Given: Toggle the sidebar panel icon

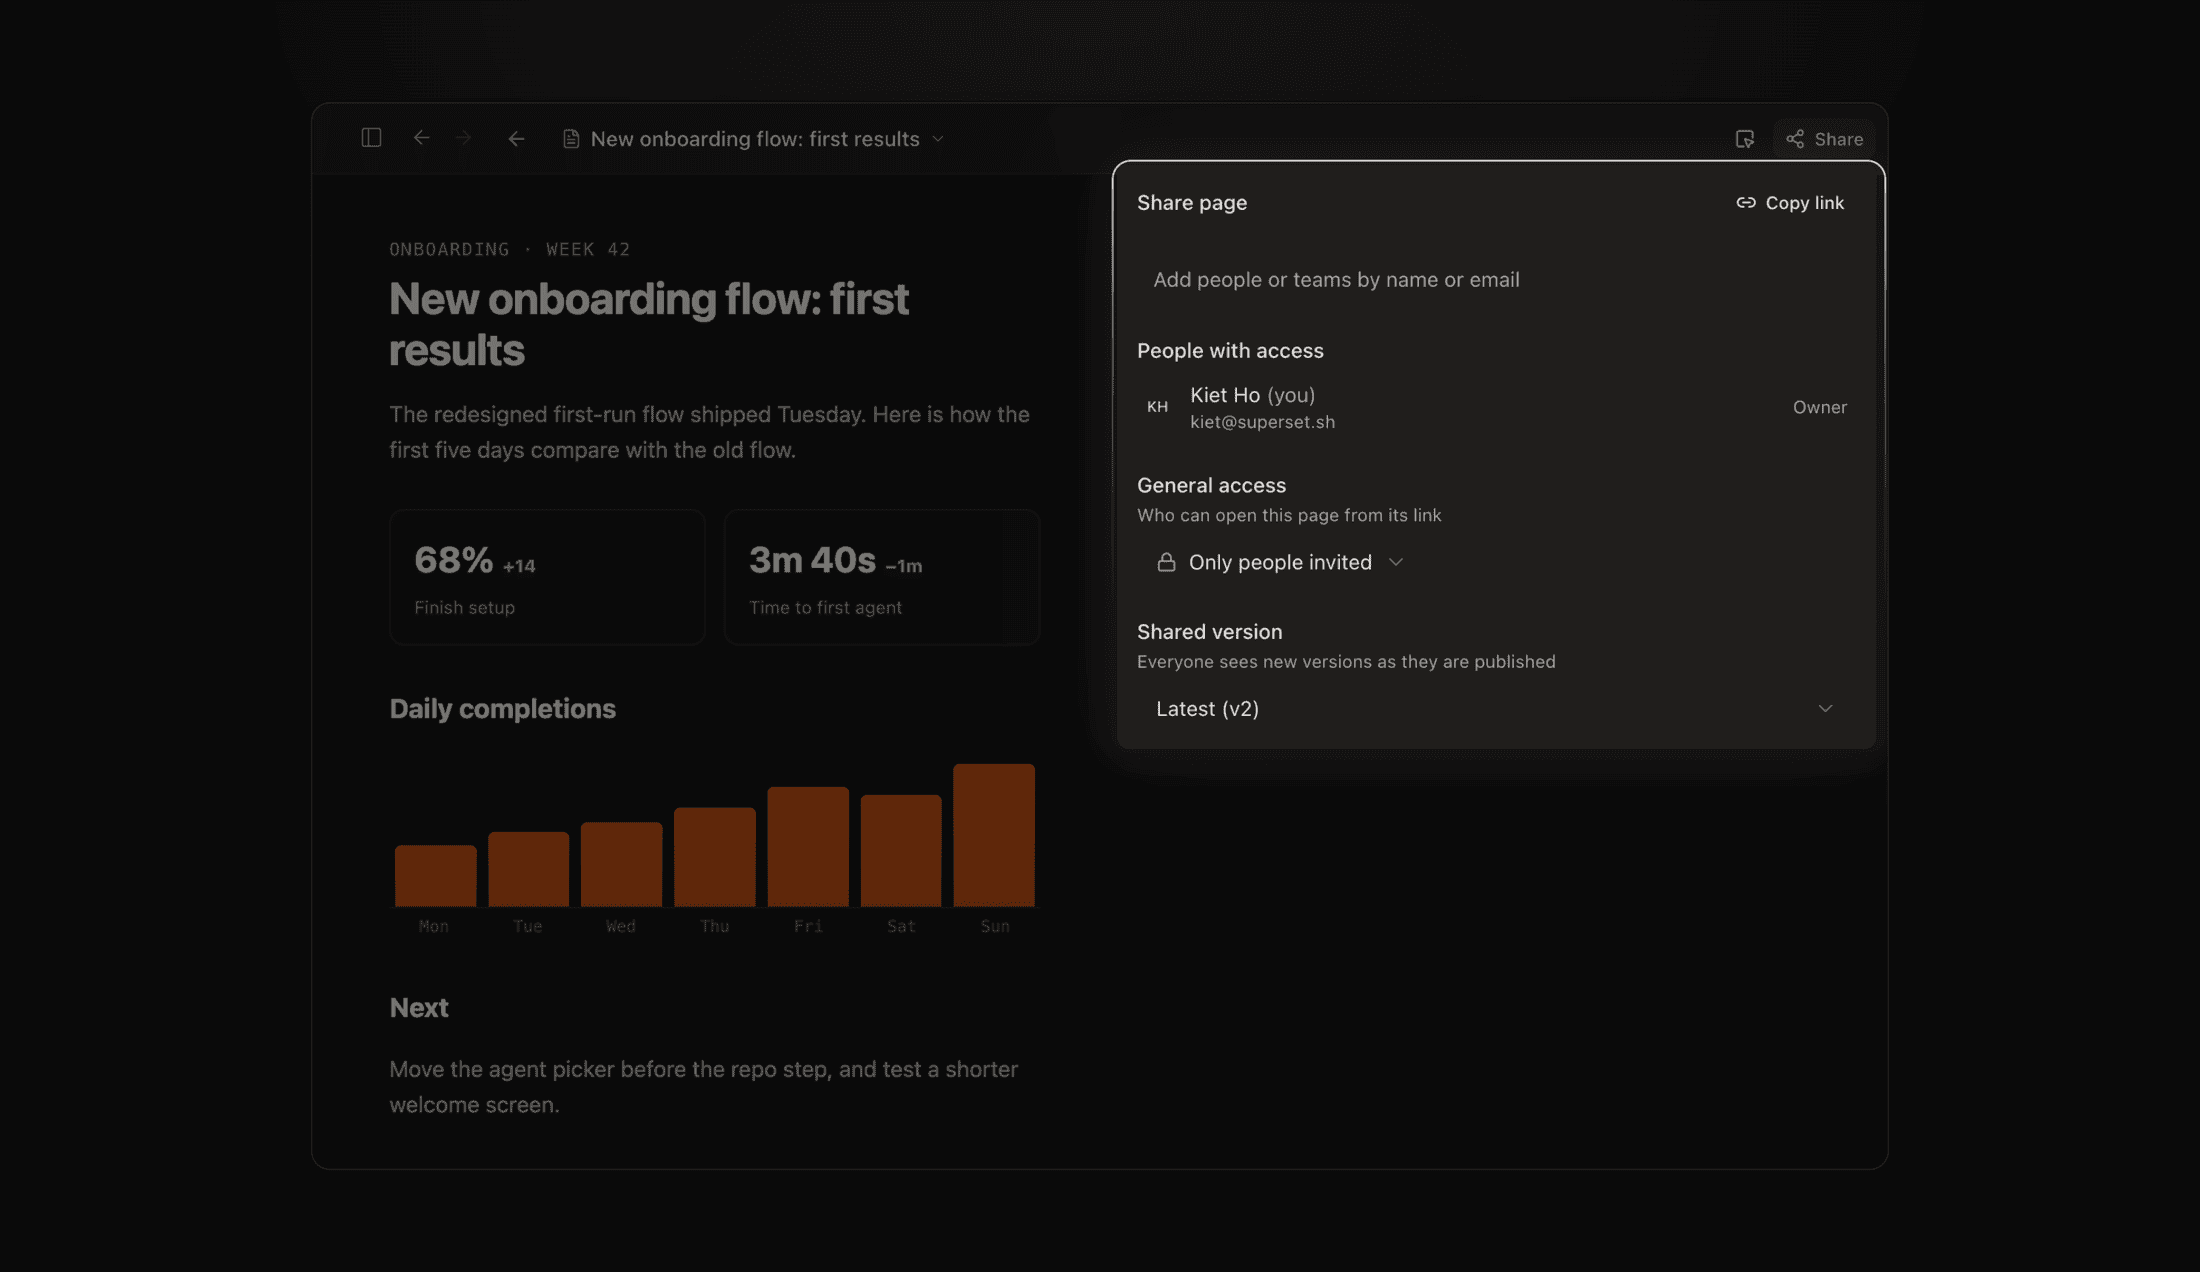Looking at the screenshot, I should point(371,138).
